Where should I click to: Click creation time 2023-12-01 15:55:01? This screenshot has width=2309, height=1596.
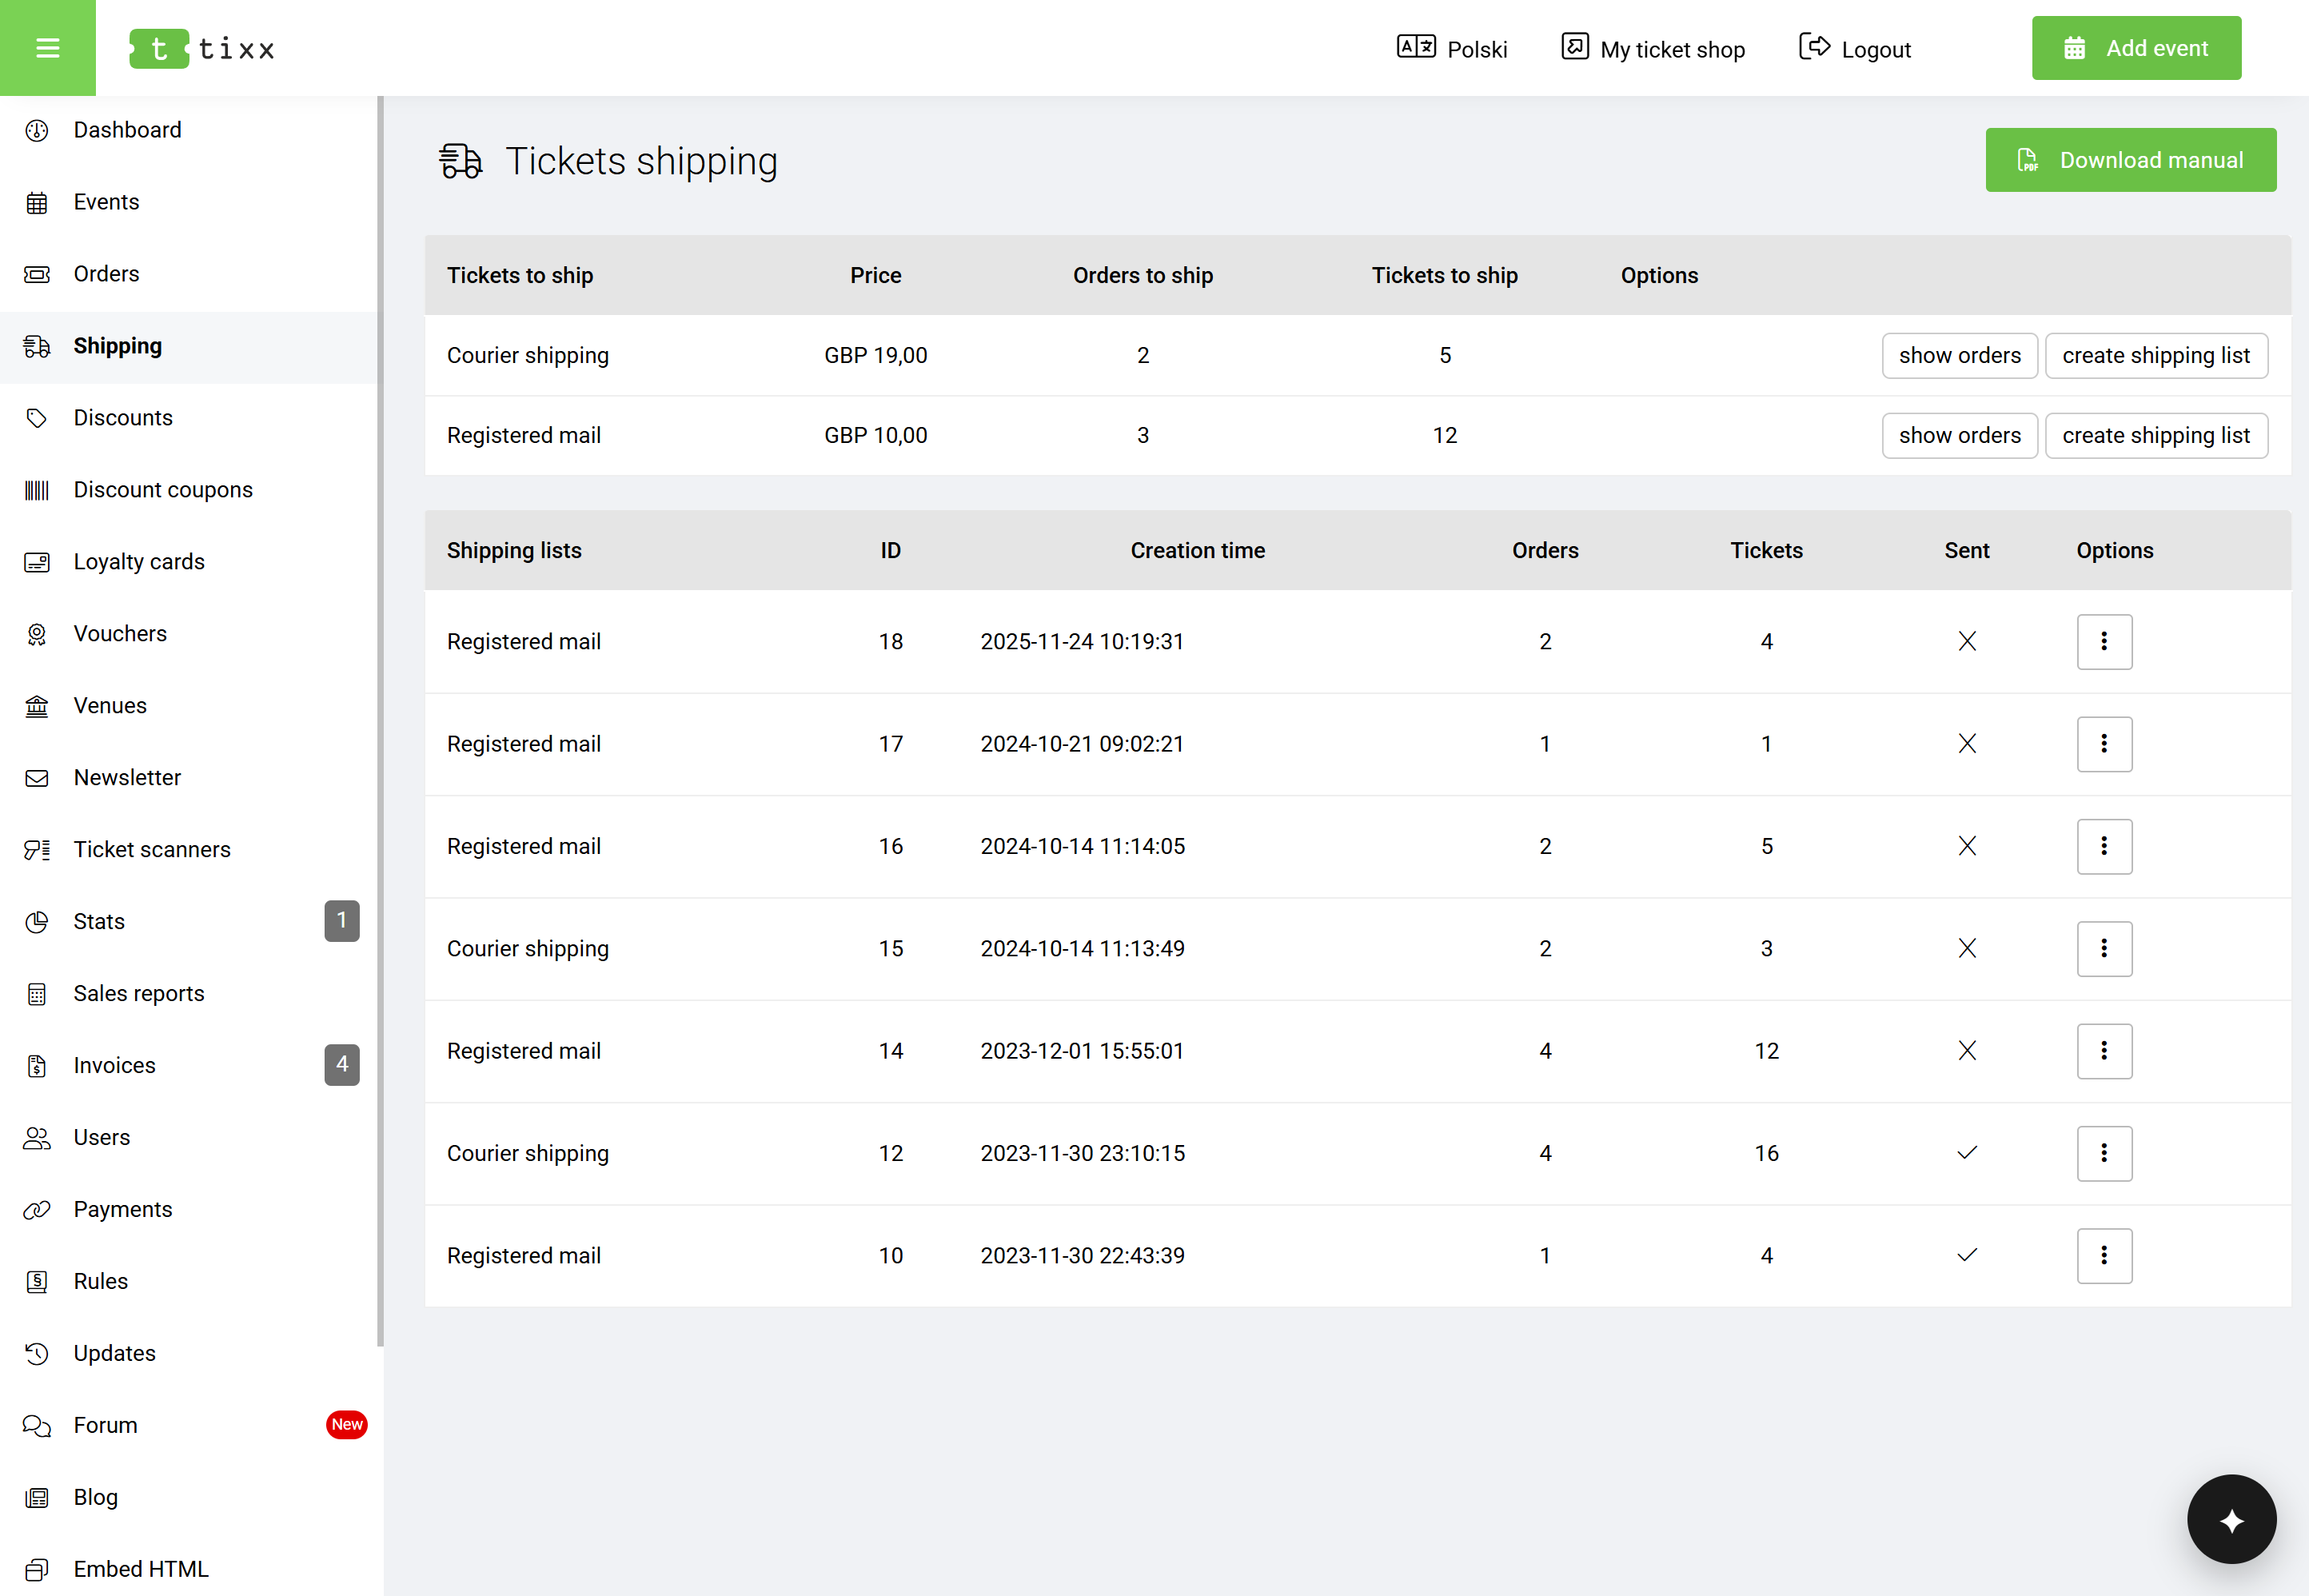(x=1081, y=1051)
